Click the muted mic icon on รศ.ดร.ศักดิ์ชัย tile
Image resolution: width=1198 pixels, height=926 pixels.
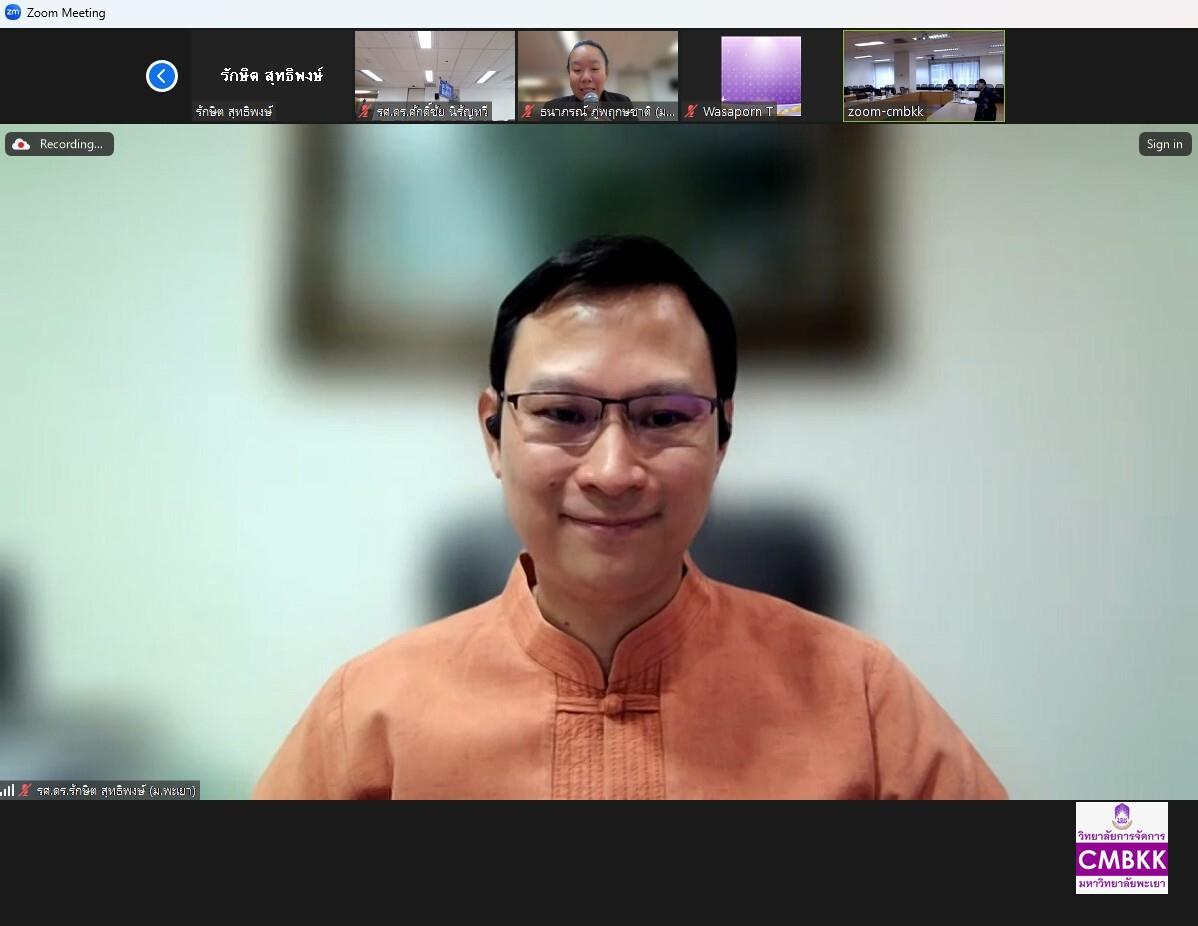[x=365, y=112]
